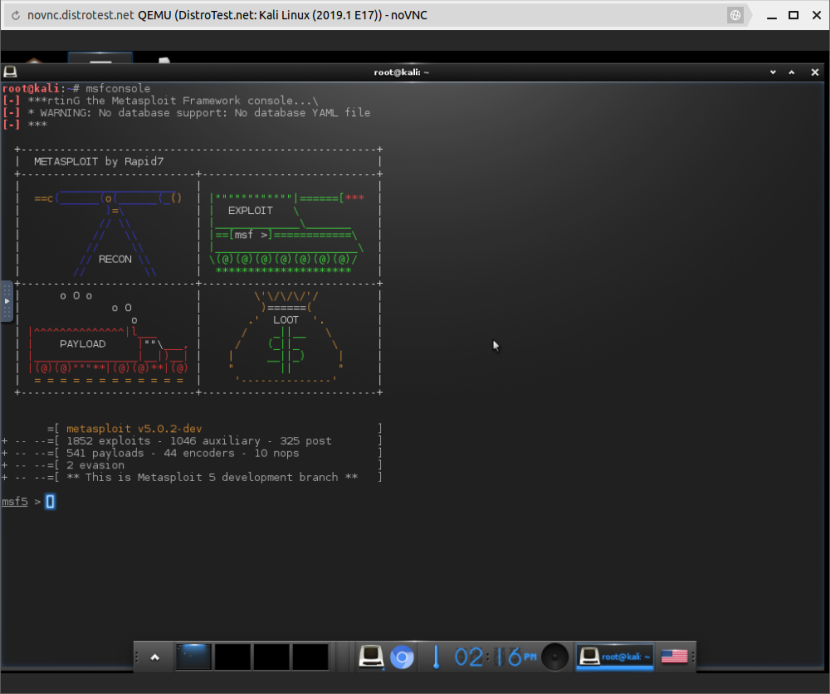This screenshot has height=694, width=830.
Task: Close the root@kali terminal window
Action: click(814, 72)
